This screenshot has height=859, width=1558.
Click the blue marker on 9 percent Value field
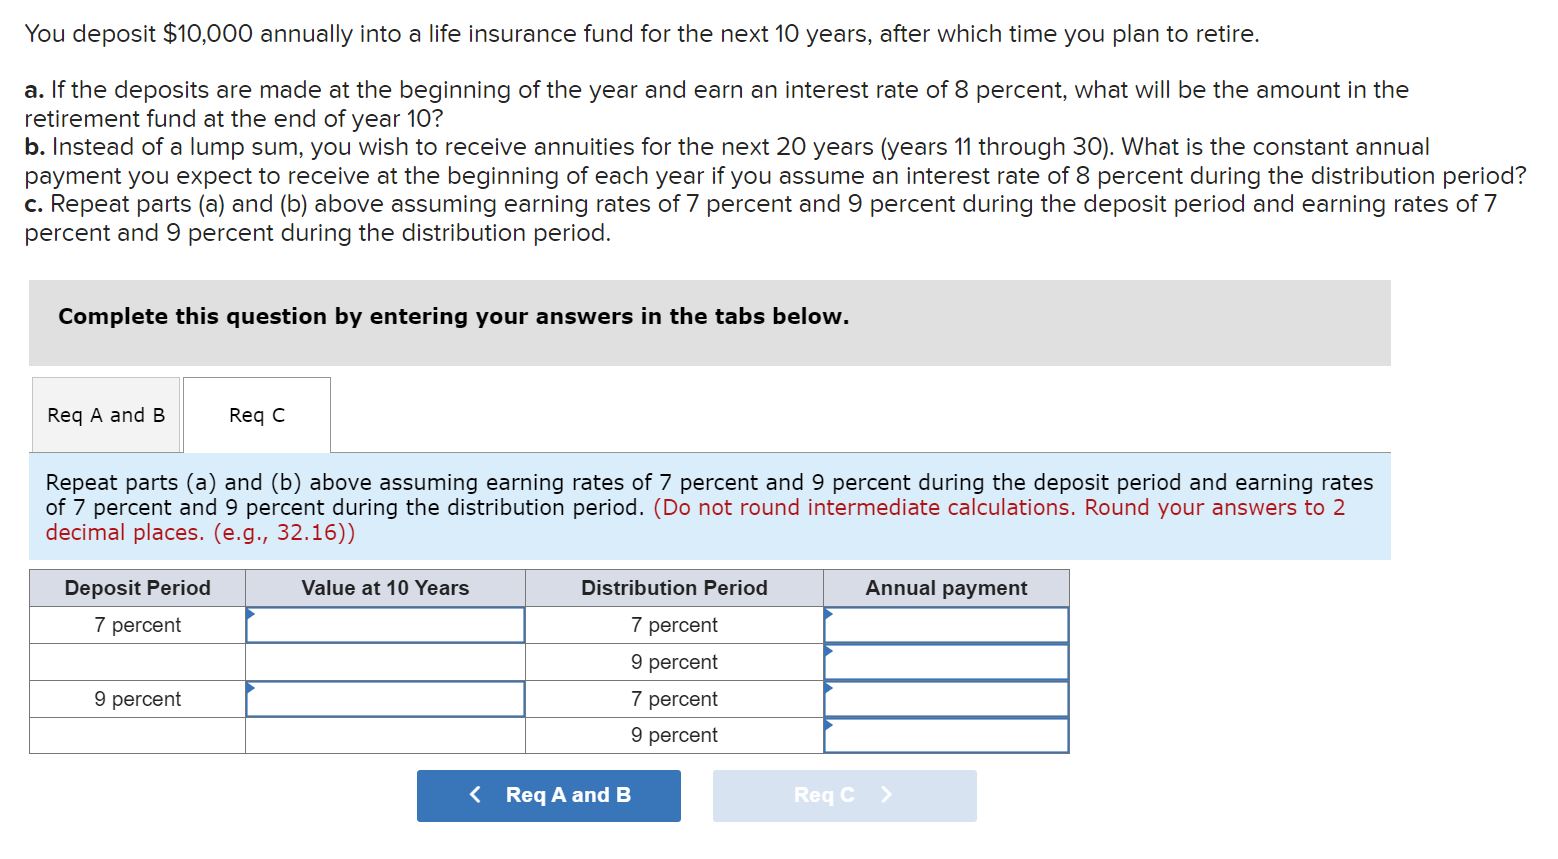tap(251, 686)
